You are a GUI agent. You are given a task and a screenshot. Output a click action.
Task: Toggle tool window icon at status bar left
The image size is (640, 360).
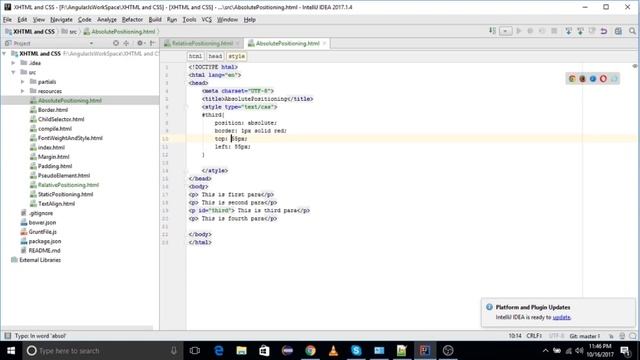tap(7, 336)
